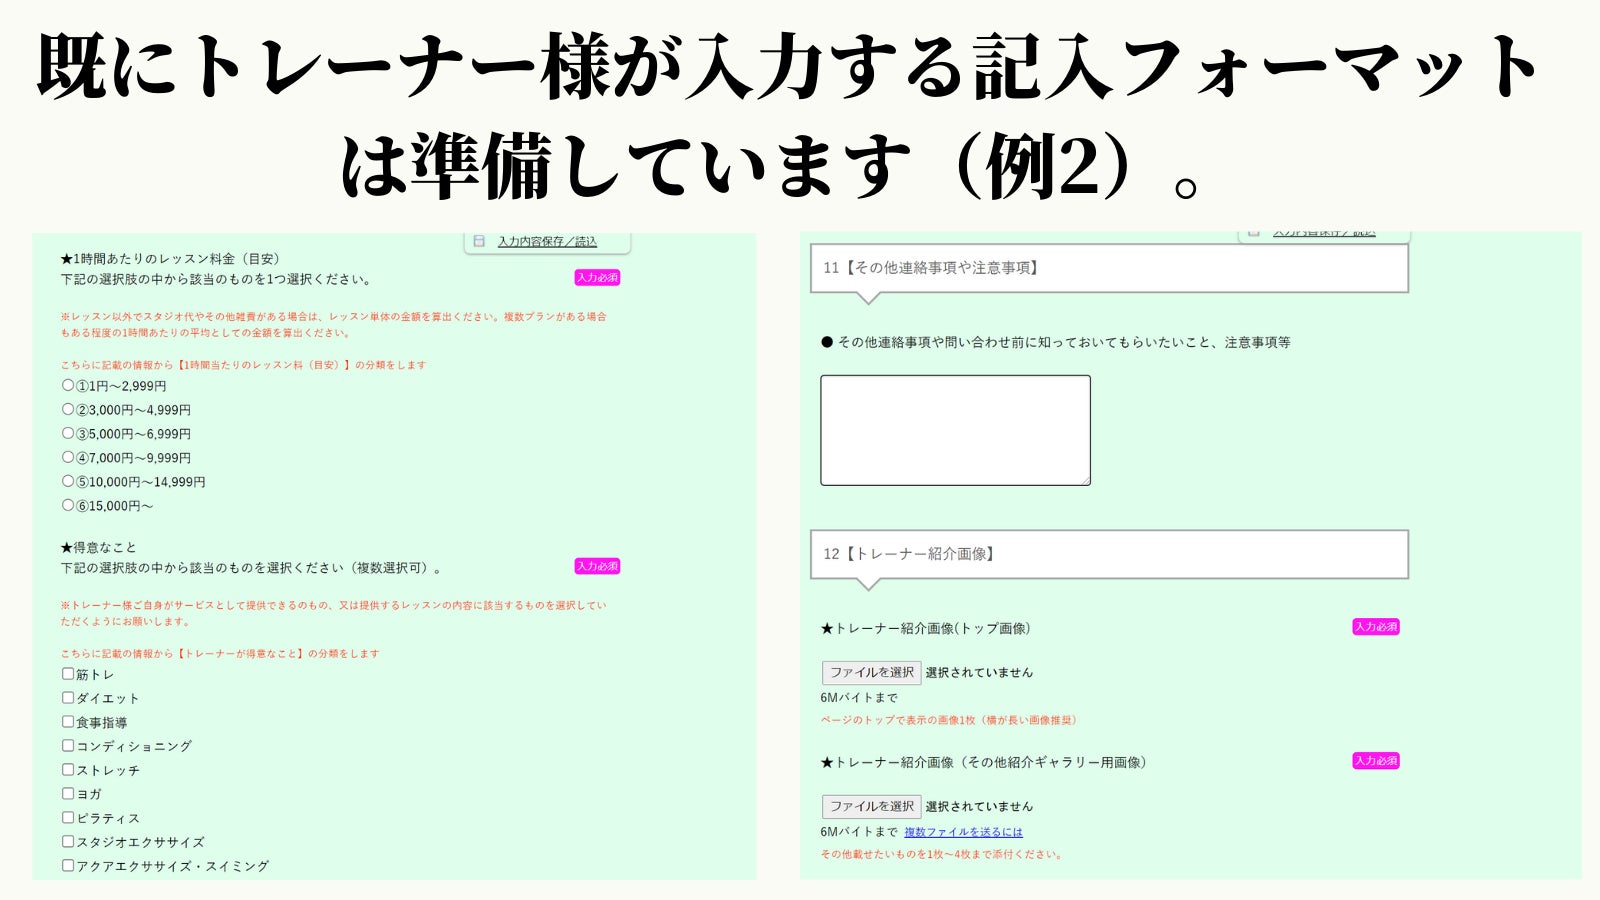Viewport: 1600px width, 900px height.
Task: Check the ヨガ checkbox
Action: [68, 794]
